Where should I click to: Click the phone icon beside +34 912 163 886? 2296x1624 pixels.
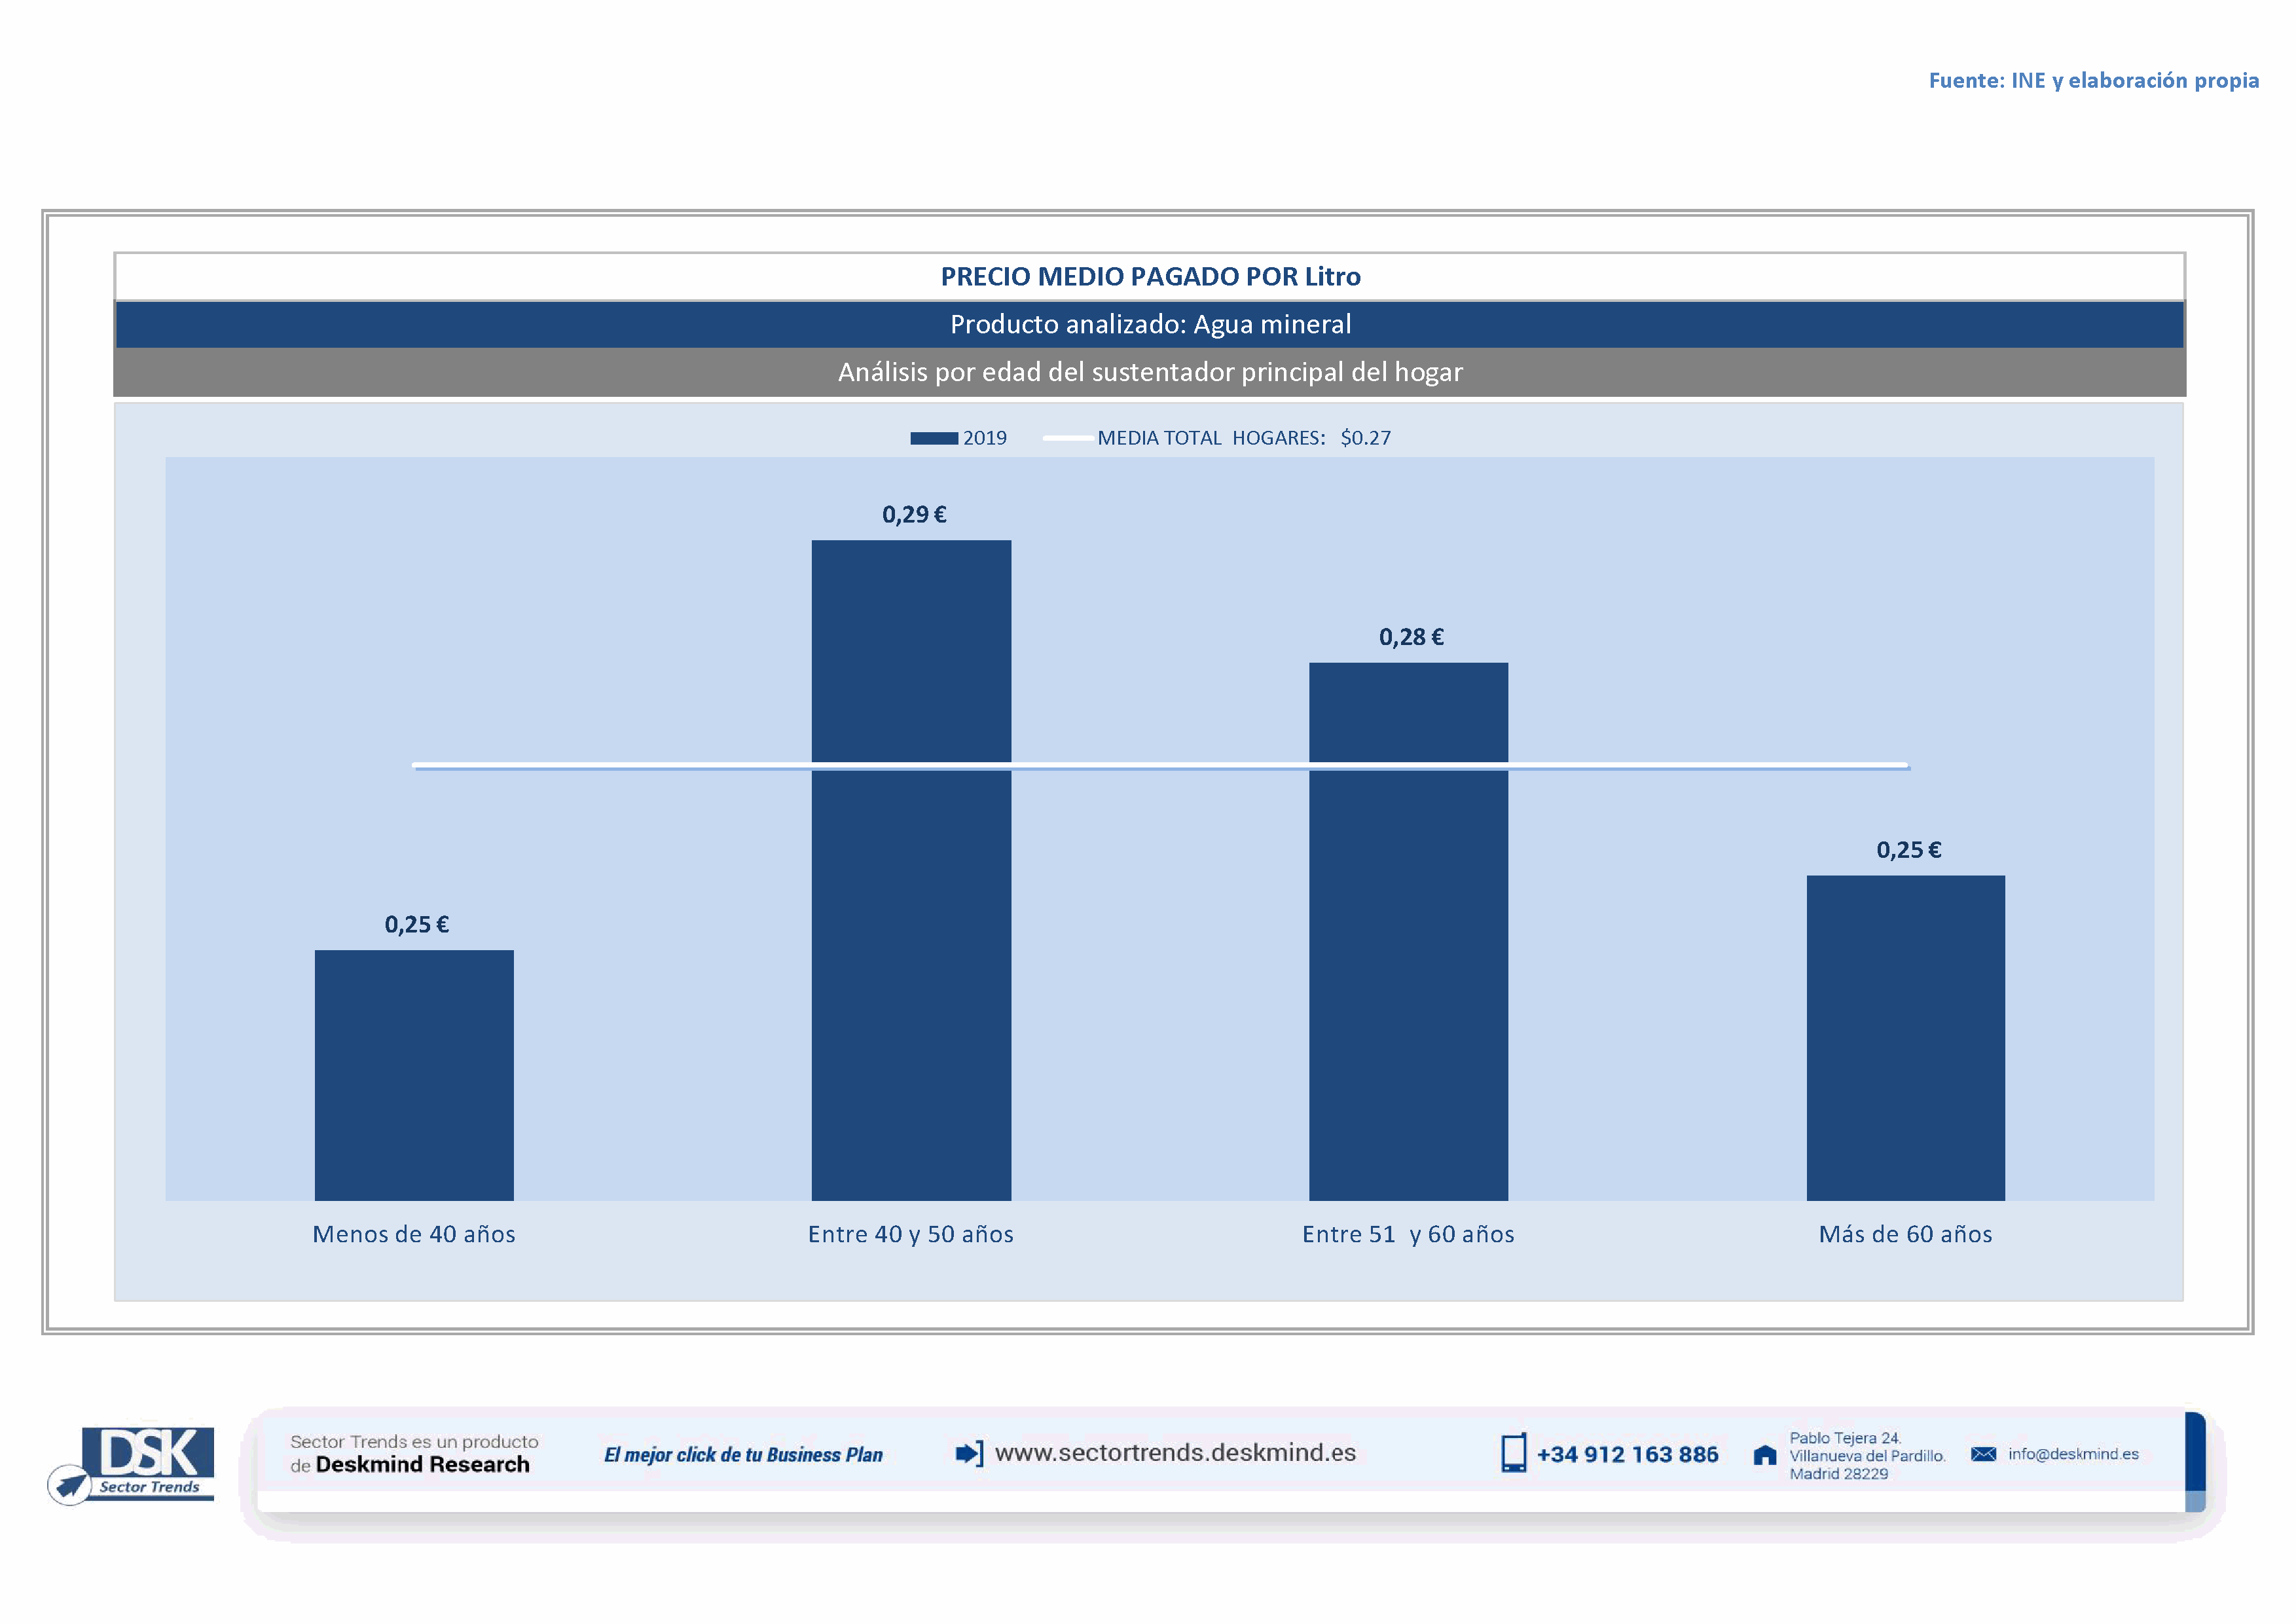click(1513, 1453)
